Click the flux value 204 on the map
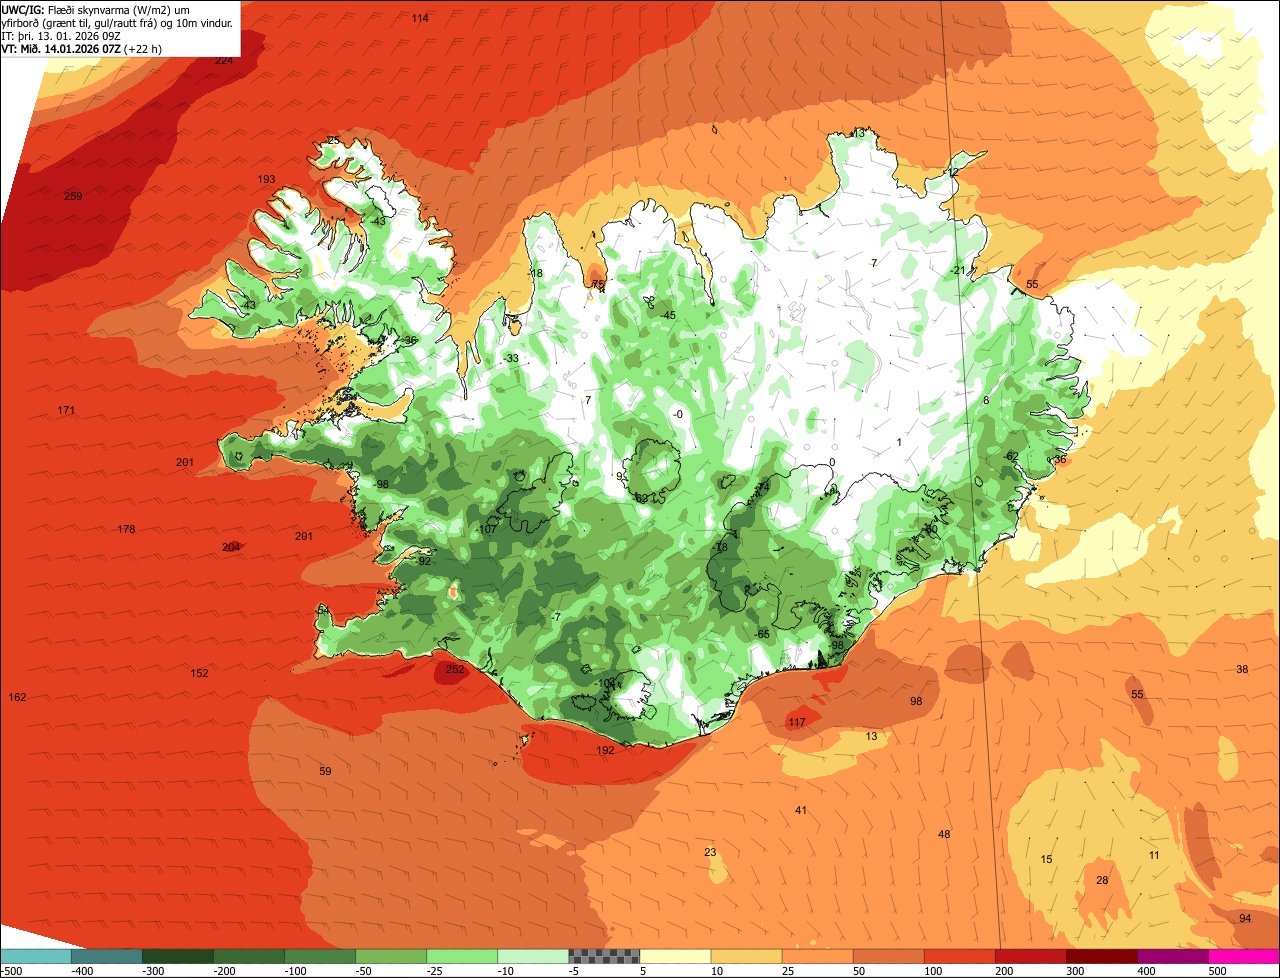1280x978 pixels. click(x=231, y=547)
